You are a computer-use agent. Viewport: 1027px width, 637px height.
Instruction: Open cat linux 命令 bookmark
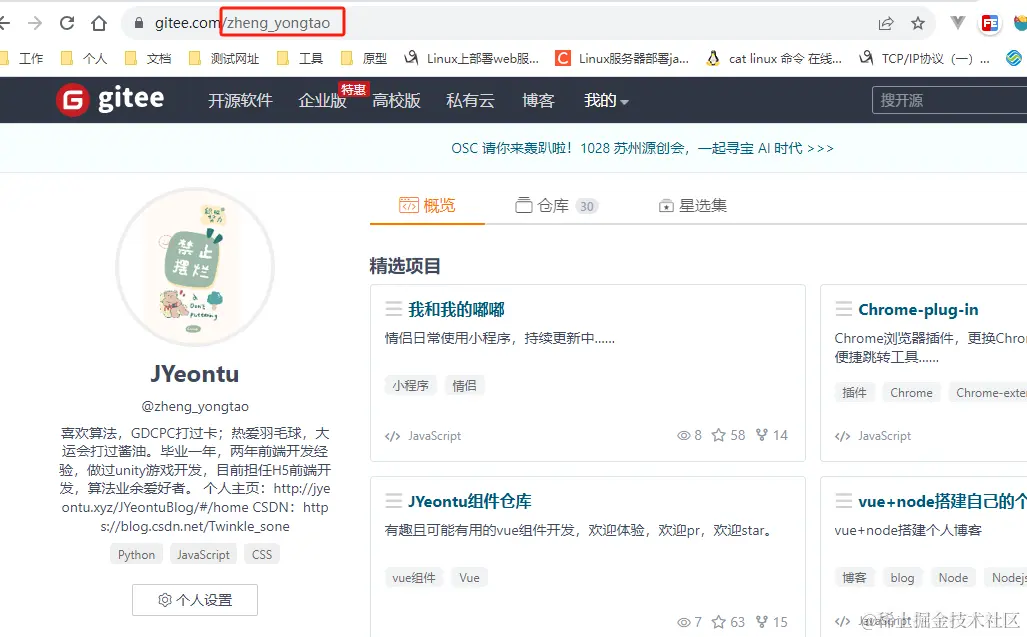774,59
